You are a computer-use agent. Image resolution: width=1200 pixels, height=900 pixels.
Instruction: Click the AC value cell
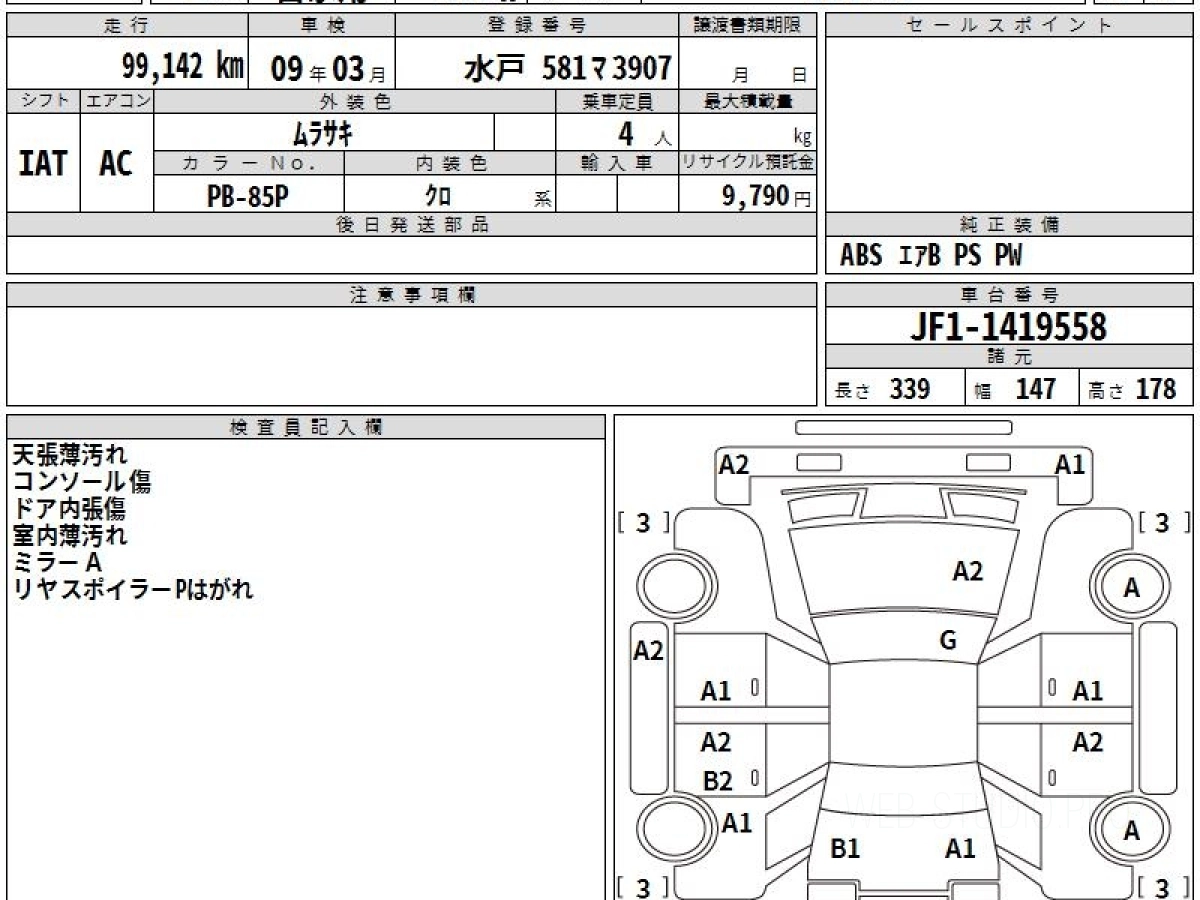pos(117,163)
